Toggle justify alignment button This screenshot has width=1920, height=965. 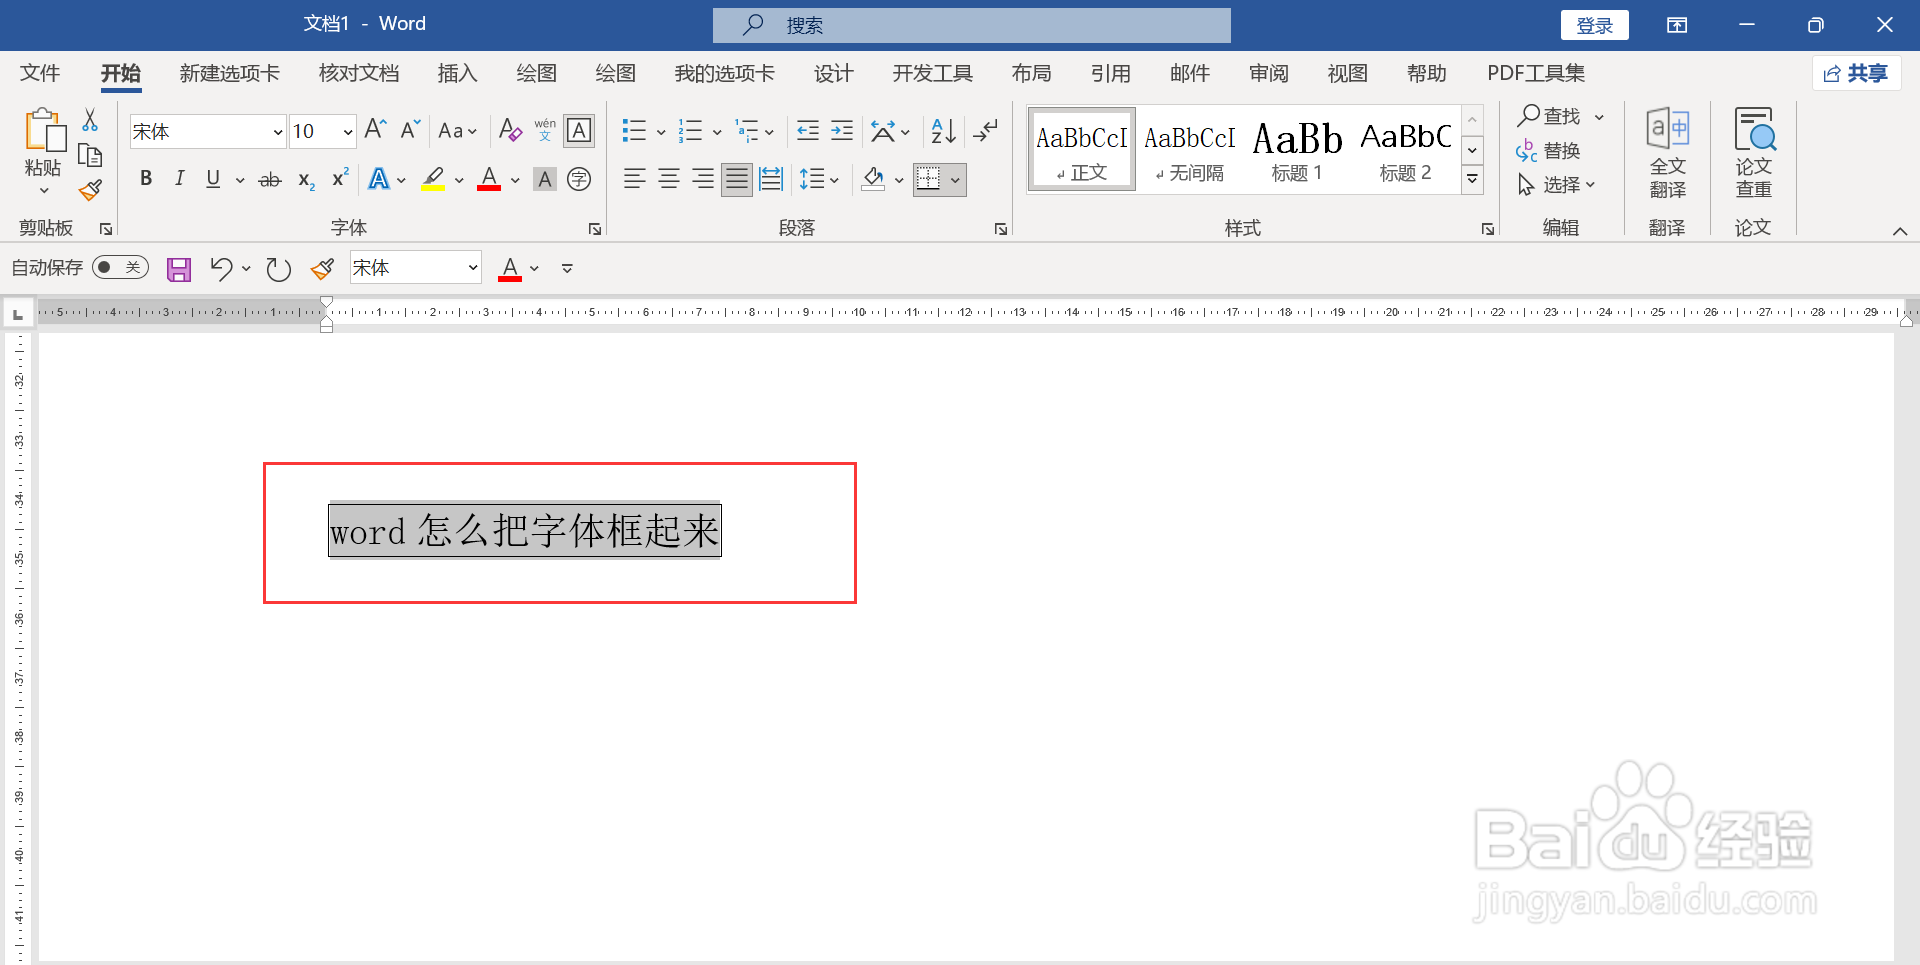coord(737,179)
